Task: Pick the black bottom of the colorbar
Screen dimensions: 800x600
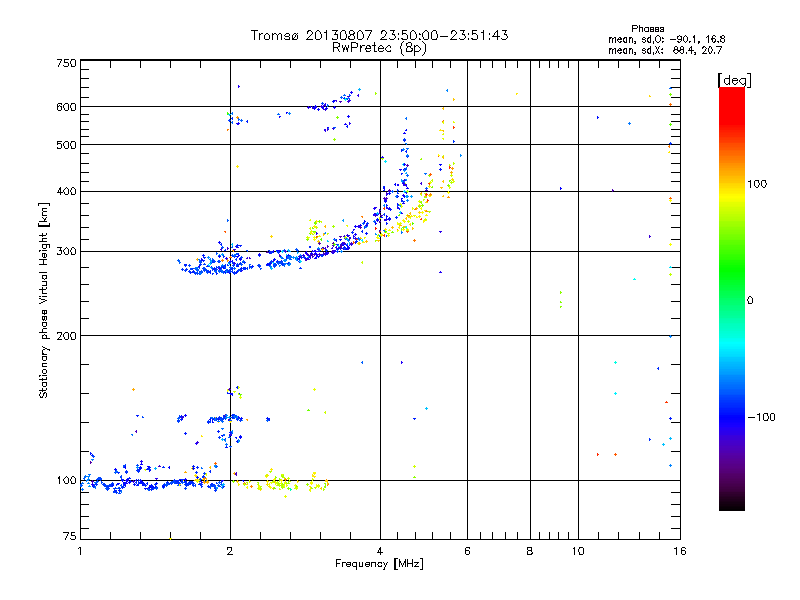Action: [732, 503]
